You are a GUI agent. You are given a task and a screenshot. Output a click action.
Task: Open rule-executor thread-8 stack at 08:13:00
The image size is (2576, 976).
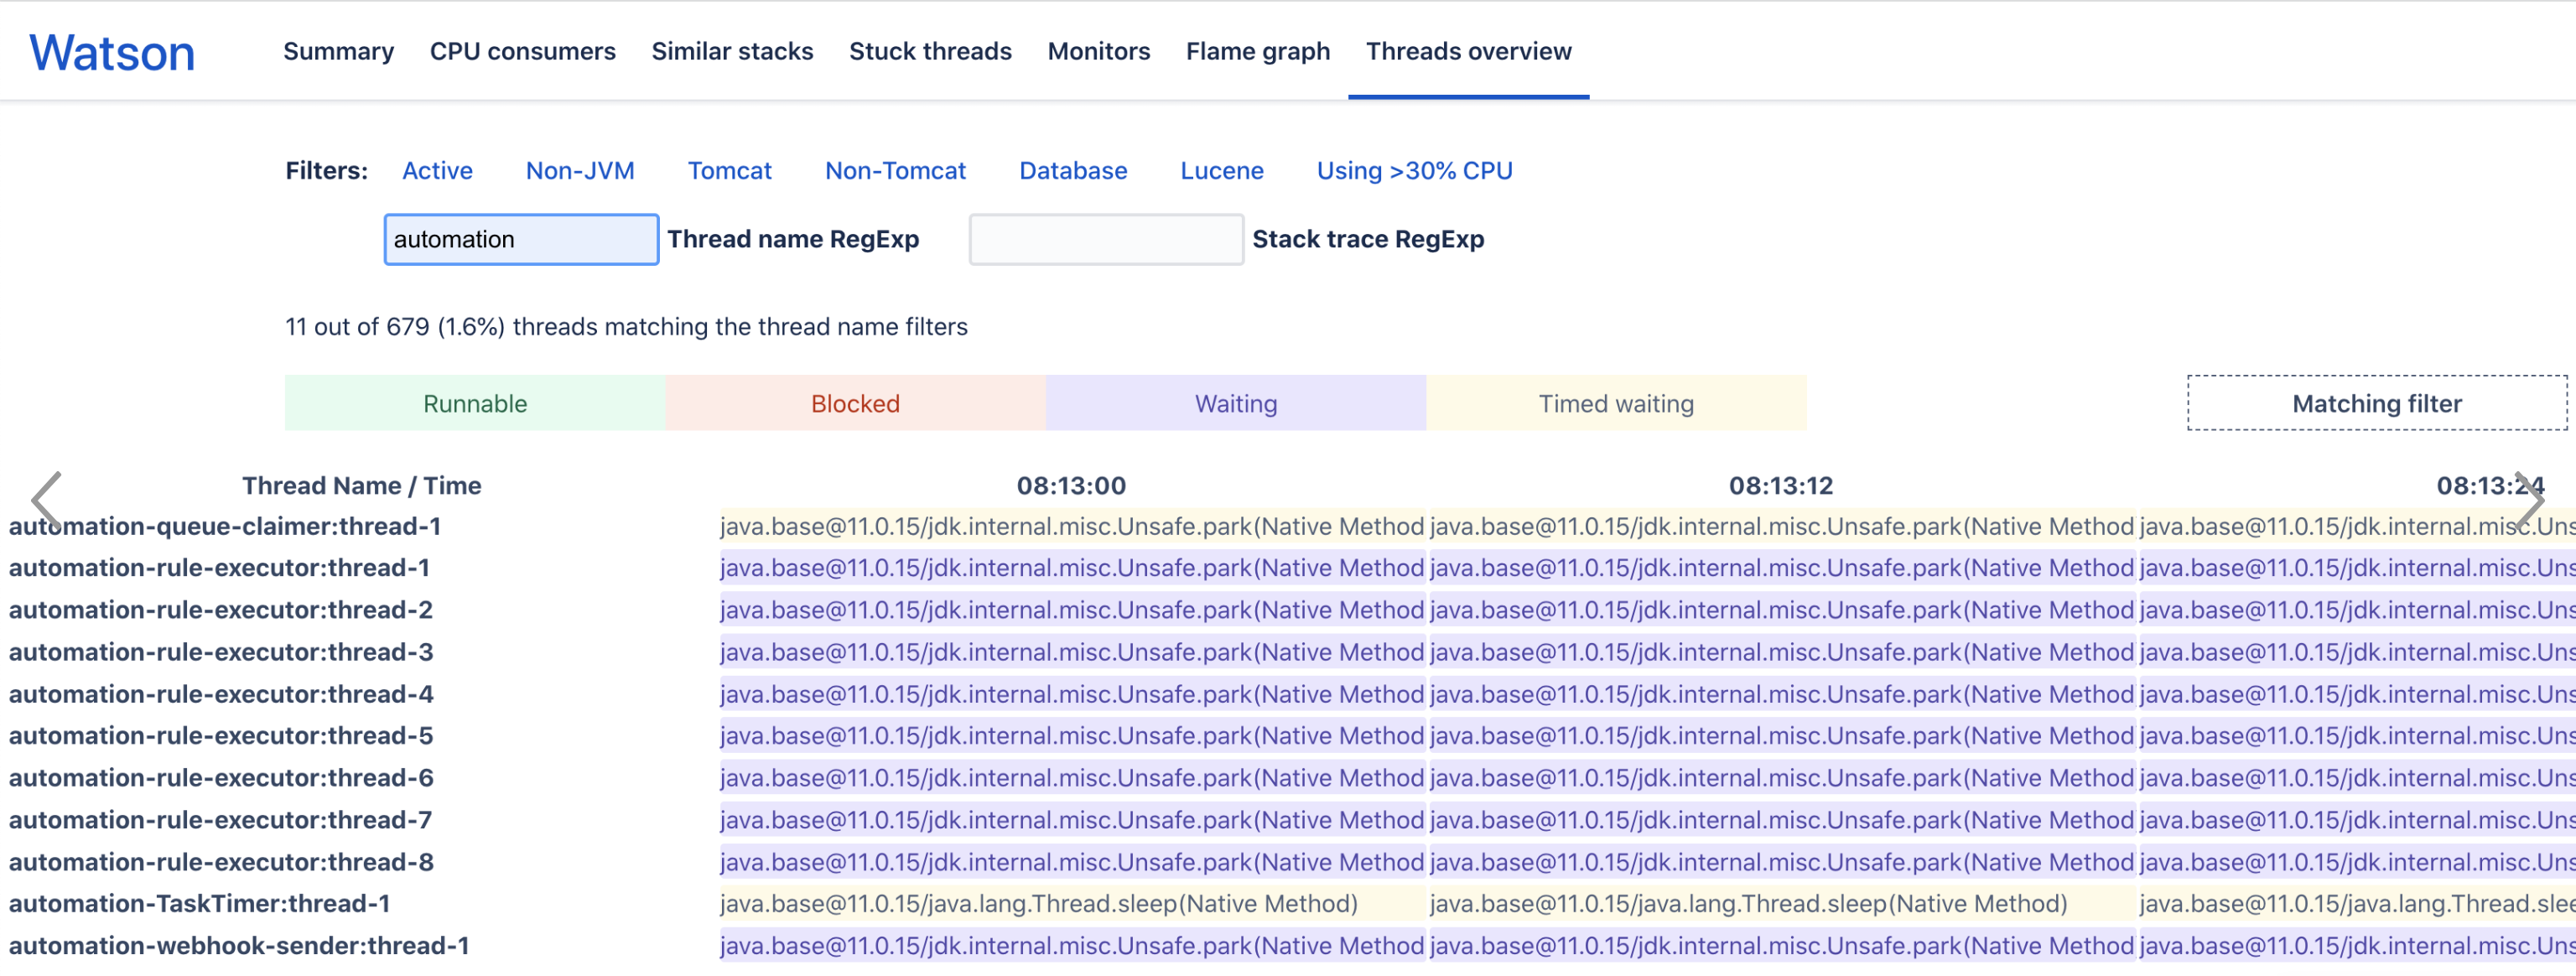[x=1072, y=861]
